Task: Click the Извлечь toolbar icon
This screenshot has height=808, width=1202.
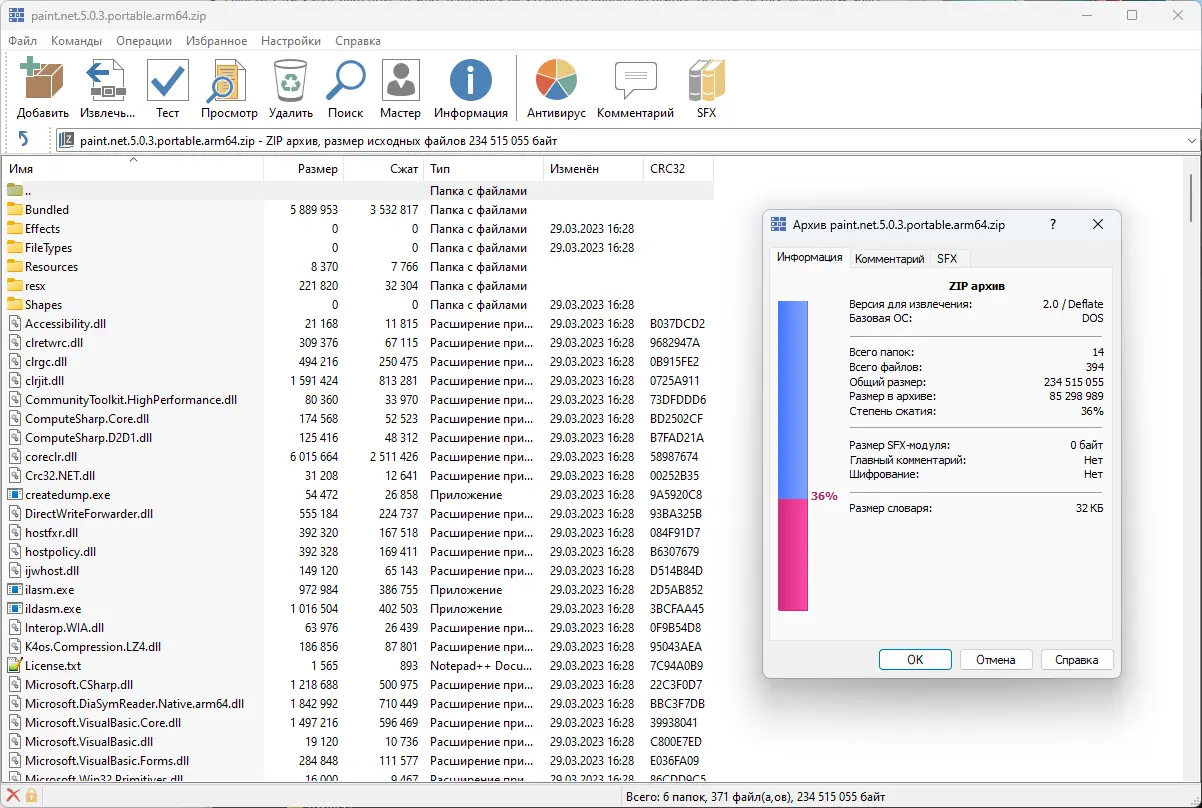Action: pyautogui.click(x=105, y=80)
